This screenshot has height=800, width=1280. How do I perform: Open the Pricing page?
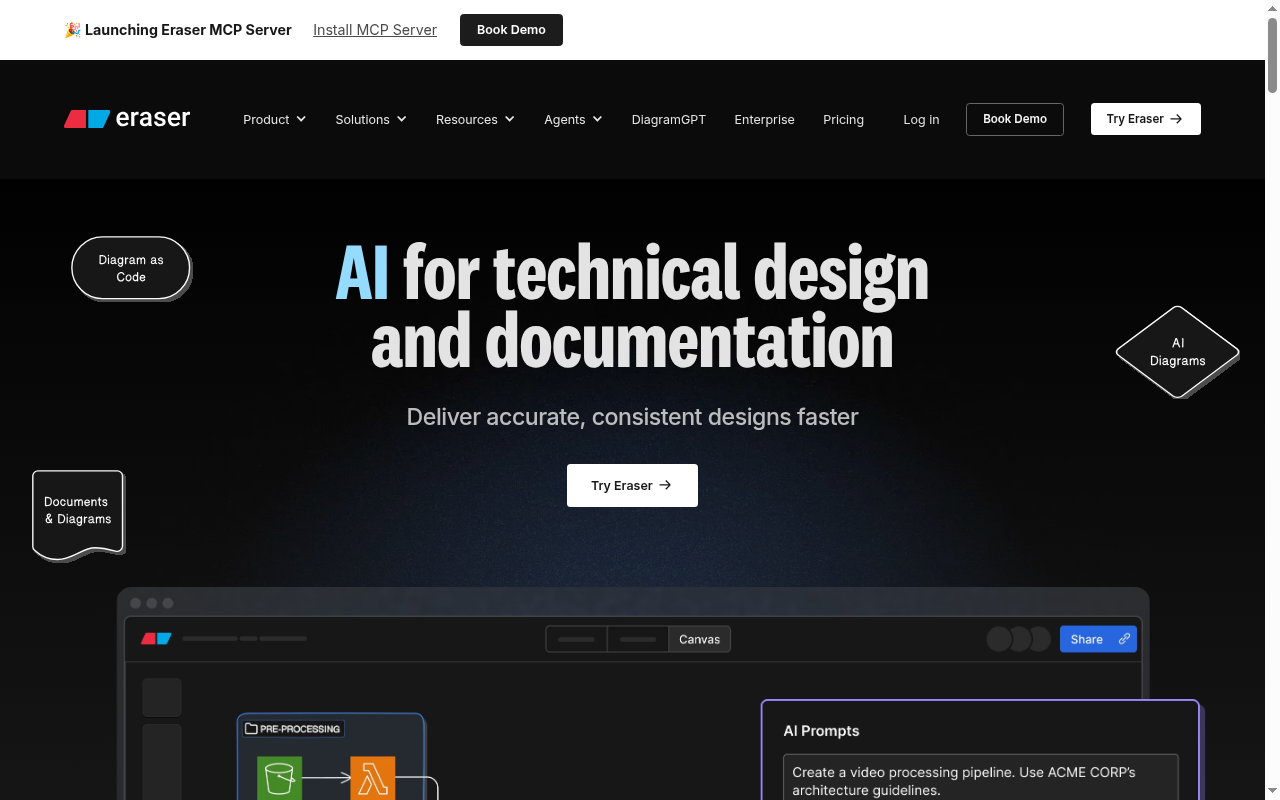point(843,119)
